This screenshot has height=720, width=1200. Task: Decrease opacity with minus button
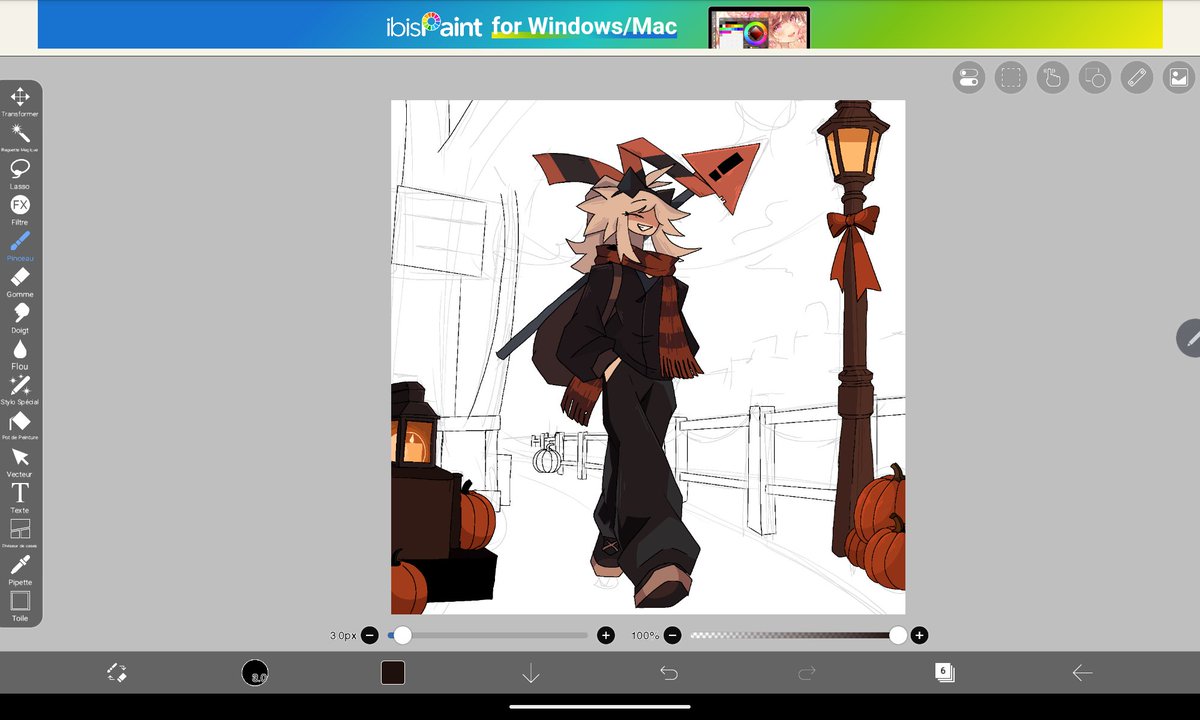coord(673,635)
